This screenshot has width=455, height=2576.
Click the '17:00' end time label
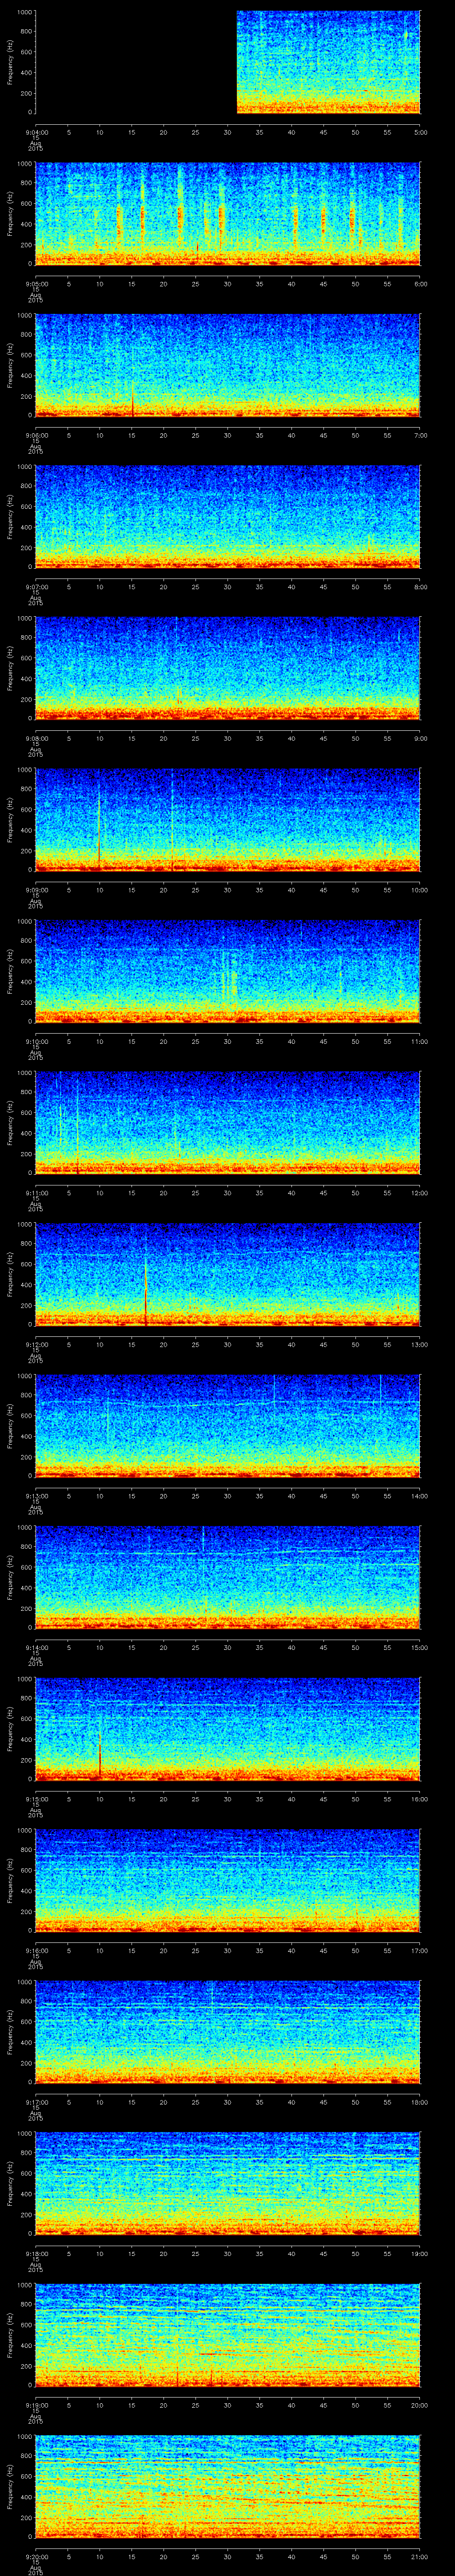pyautogui.click(x=420, y=1950)
